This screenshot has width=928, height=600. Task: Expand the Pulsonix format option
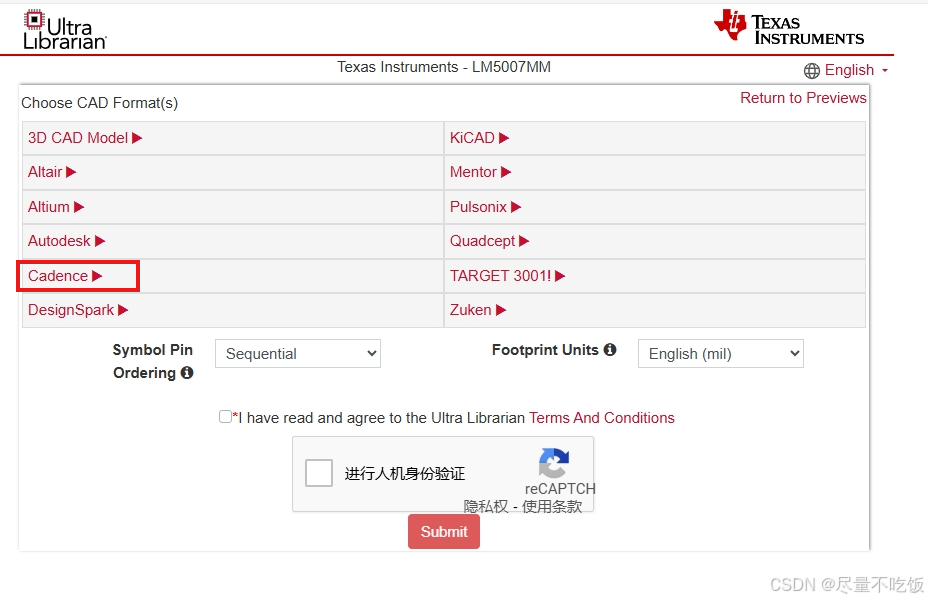pyautogui.click(x=485, y=207)
